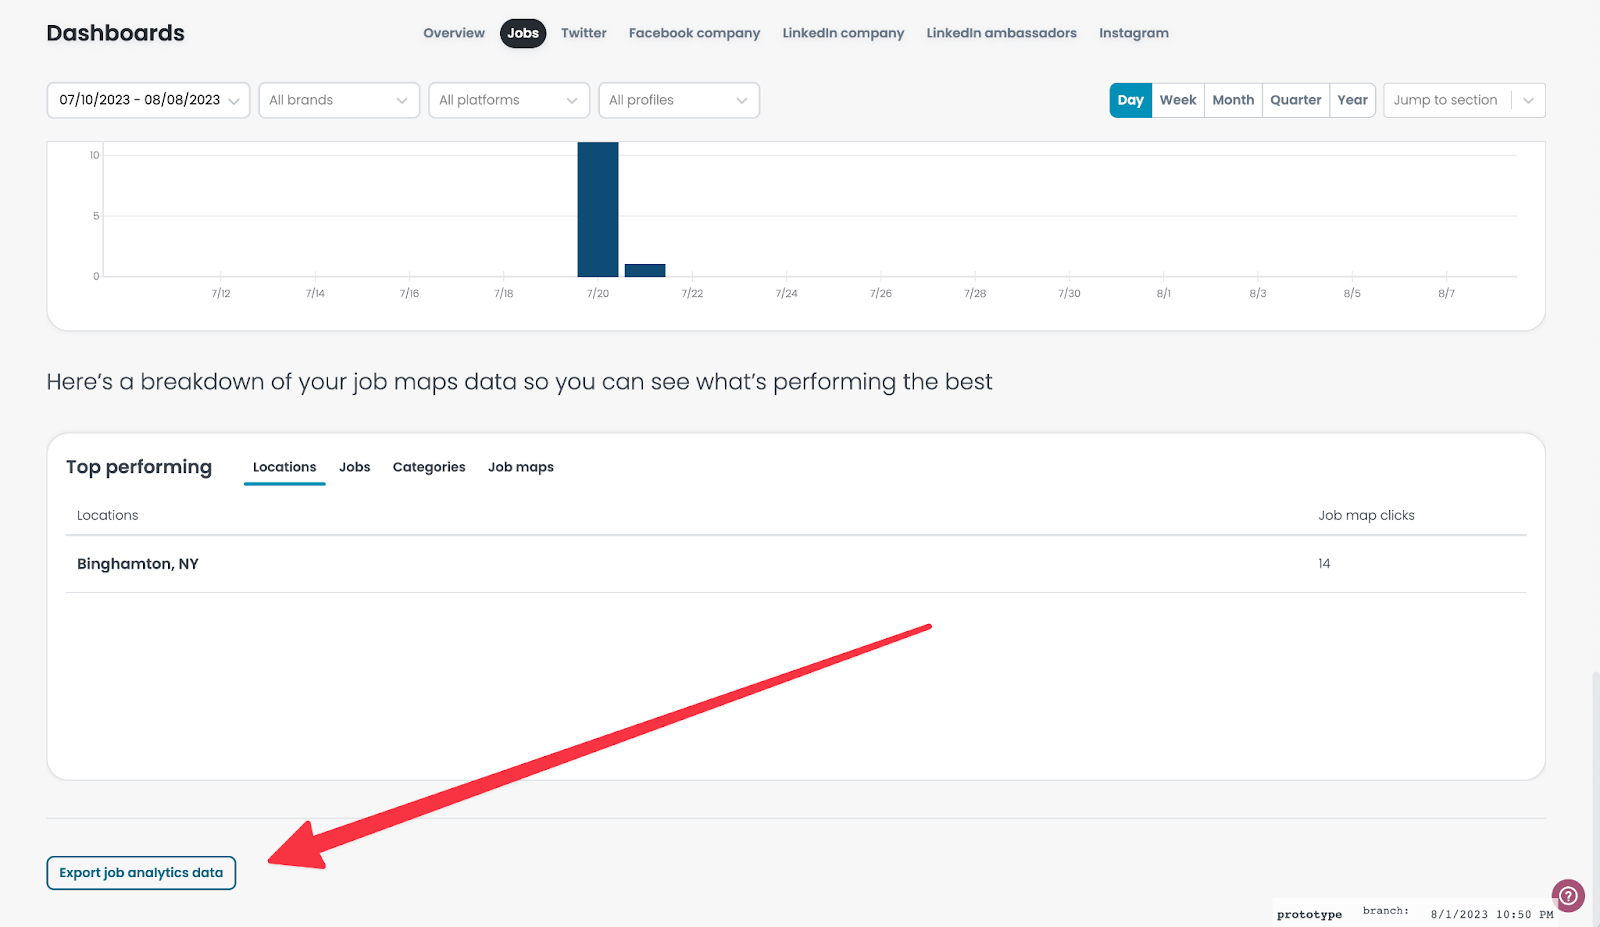The image size is (1600, 927).
Task: Set chart granularity to Year
Action: coord(1352,100)
